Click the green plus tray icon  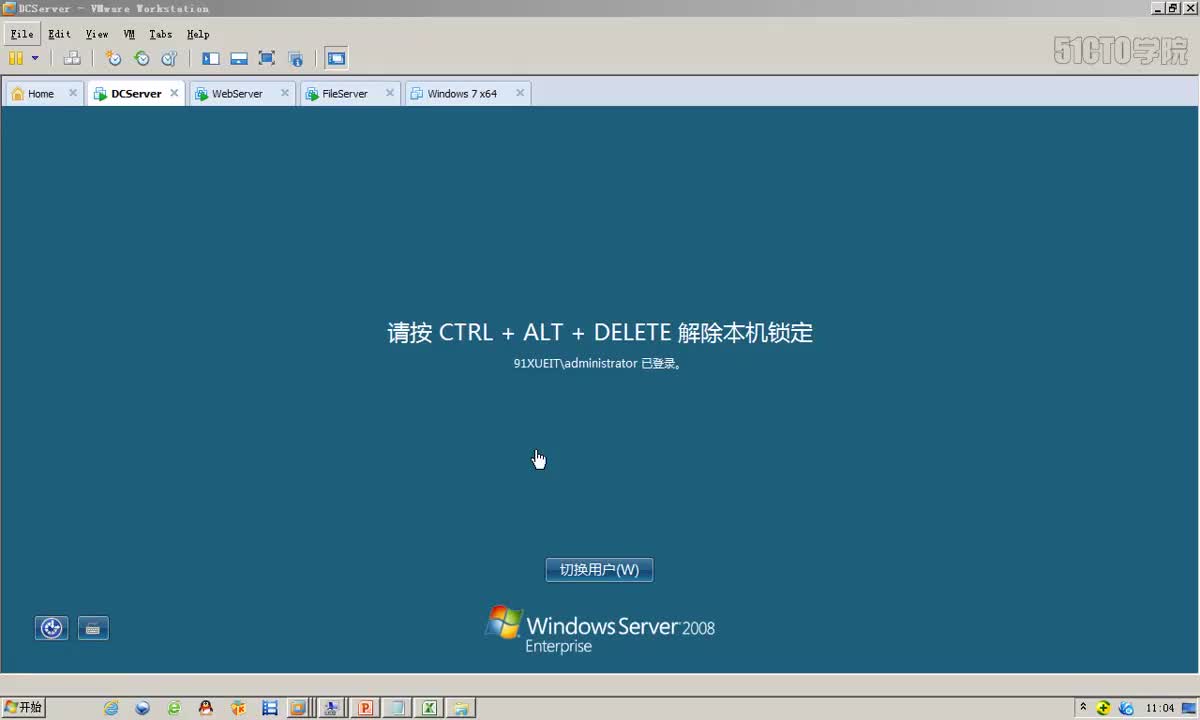pyautogui.click(x=1104, y=708)
